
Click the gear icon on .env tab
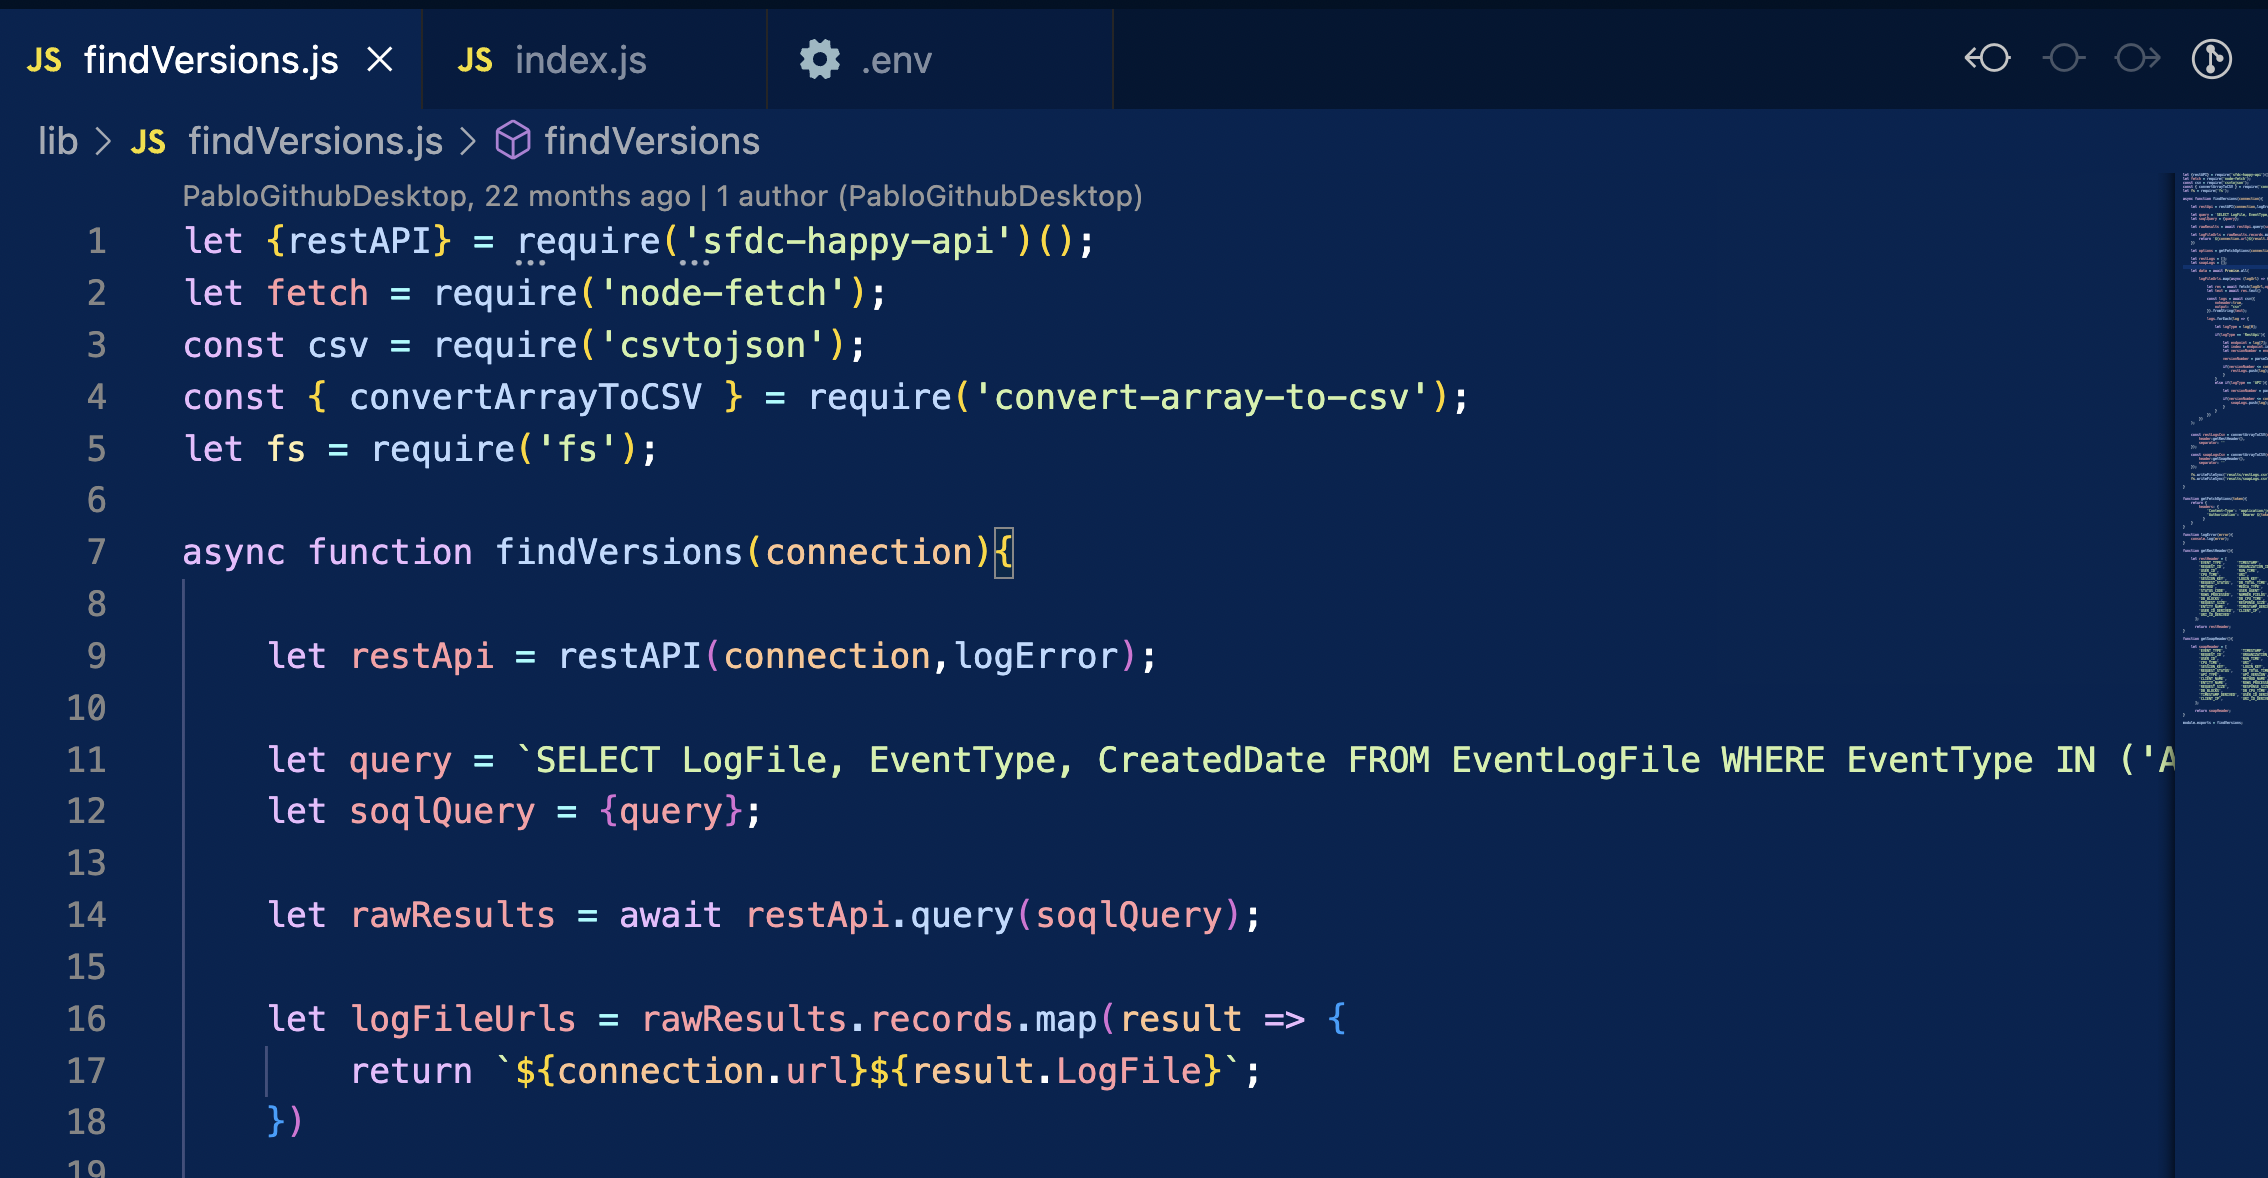(820, 60)
